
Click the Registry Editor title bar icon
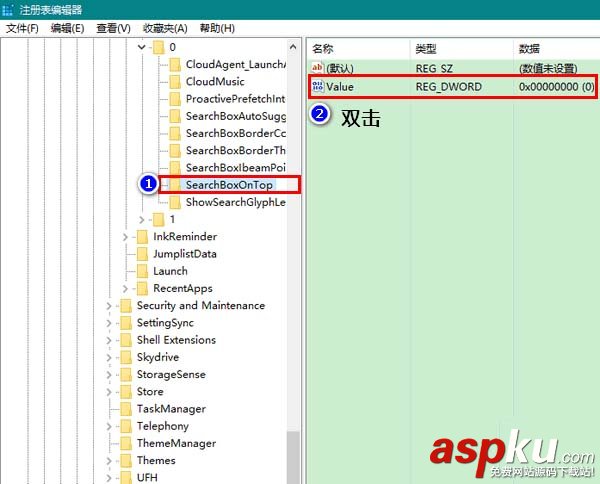tap(7, 10)
